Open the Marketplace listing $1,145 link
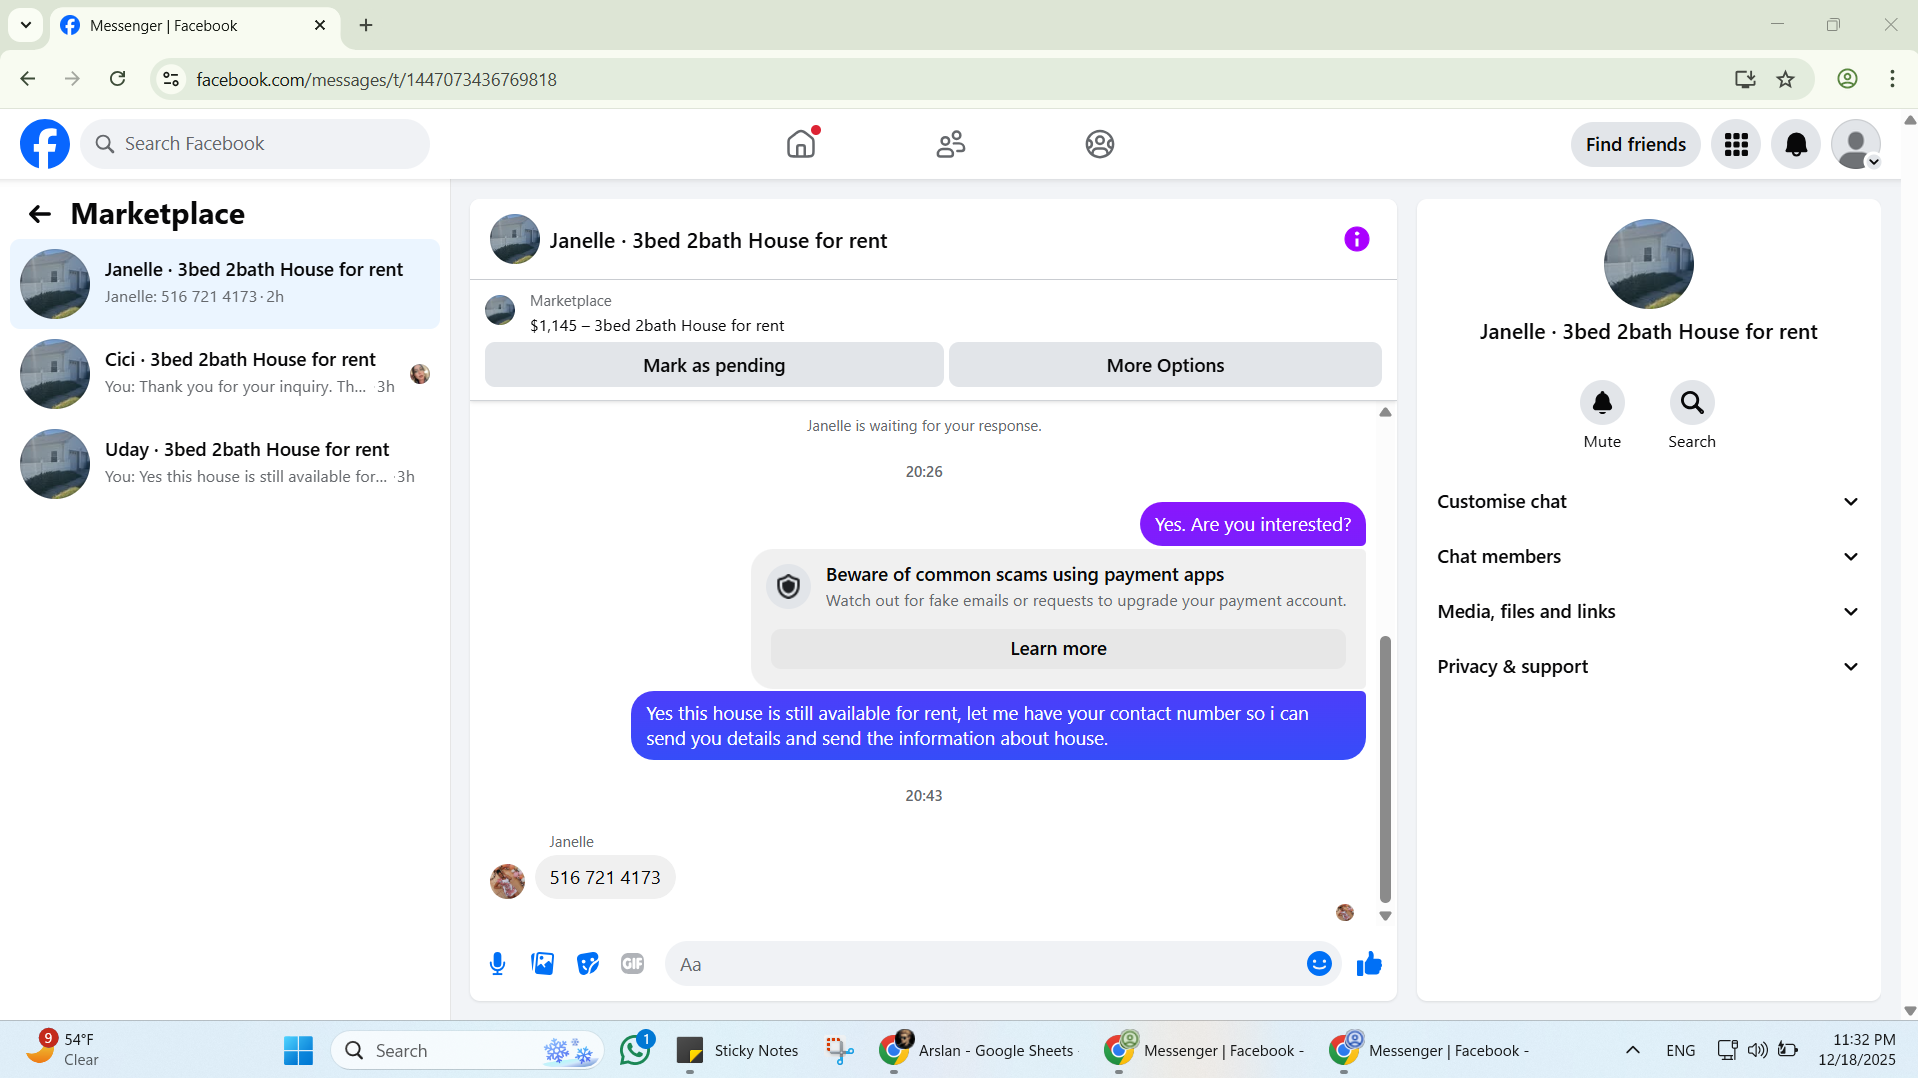 coord(657,326)
